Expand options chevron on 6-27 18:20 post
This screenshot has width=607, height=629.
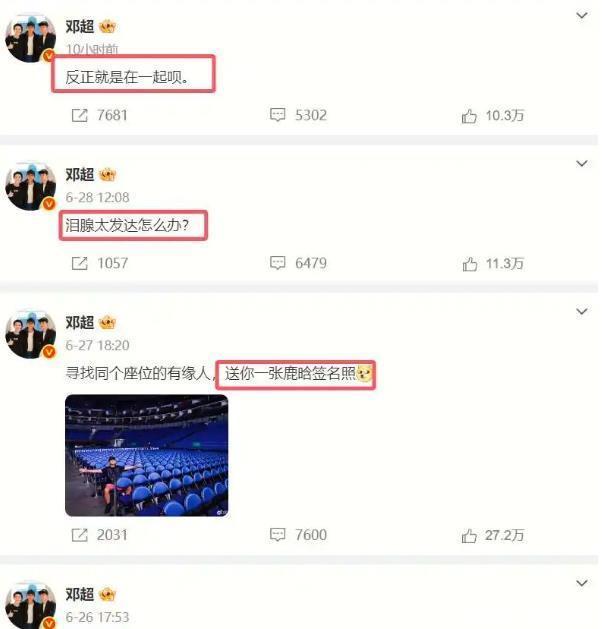coord(582,311)
